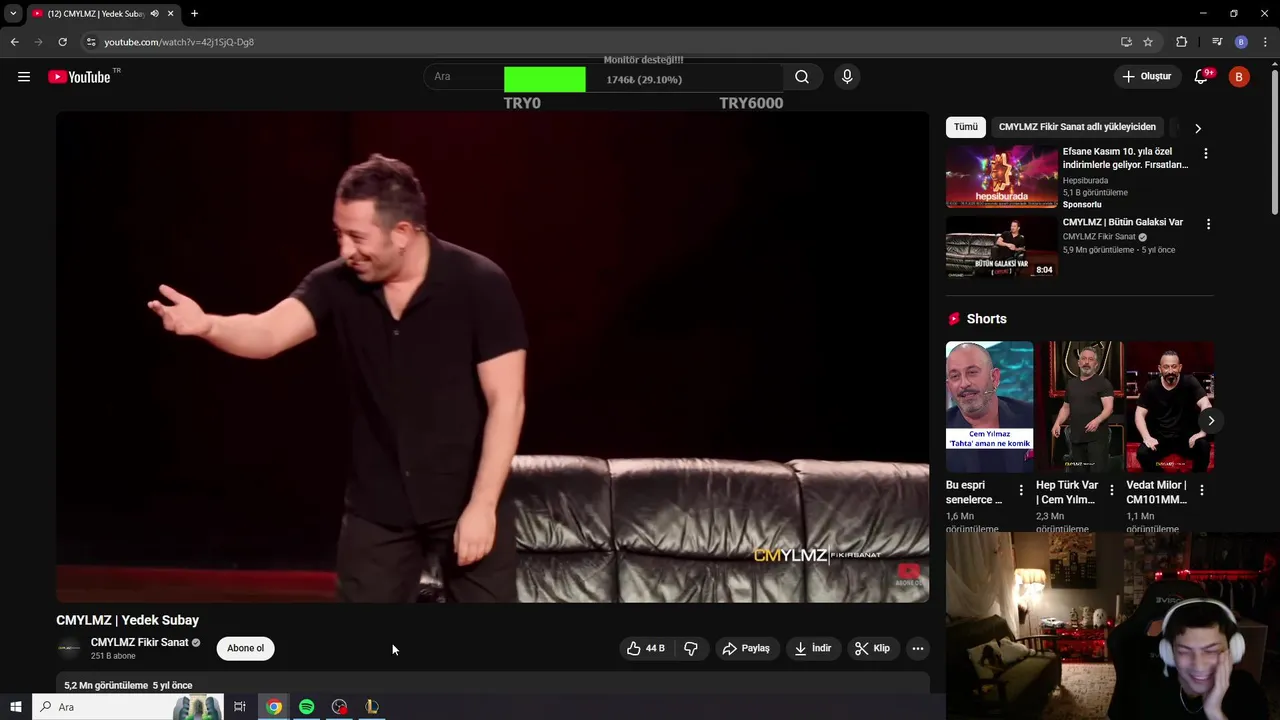Click the Abone ol subscribe button
1280x720 pixels.
(245, 648)
